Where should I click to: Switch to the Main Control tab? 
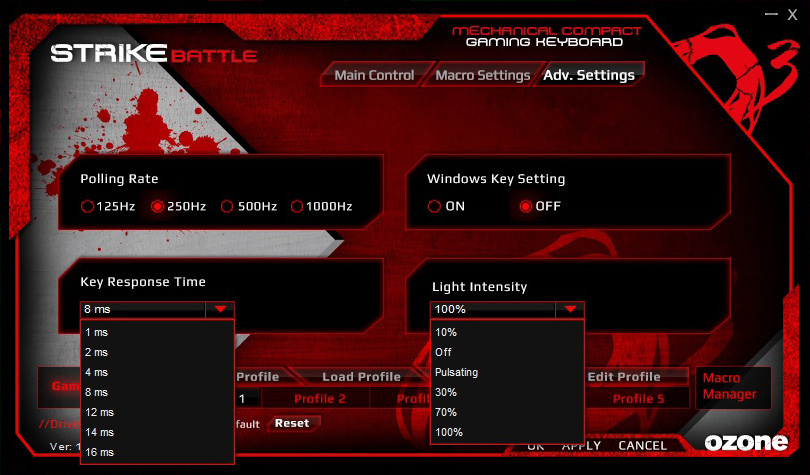pos(374,75)
